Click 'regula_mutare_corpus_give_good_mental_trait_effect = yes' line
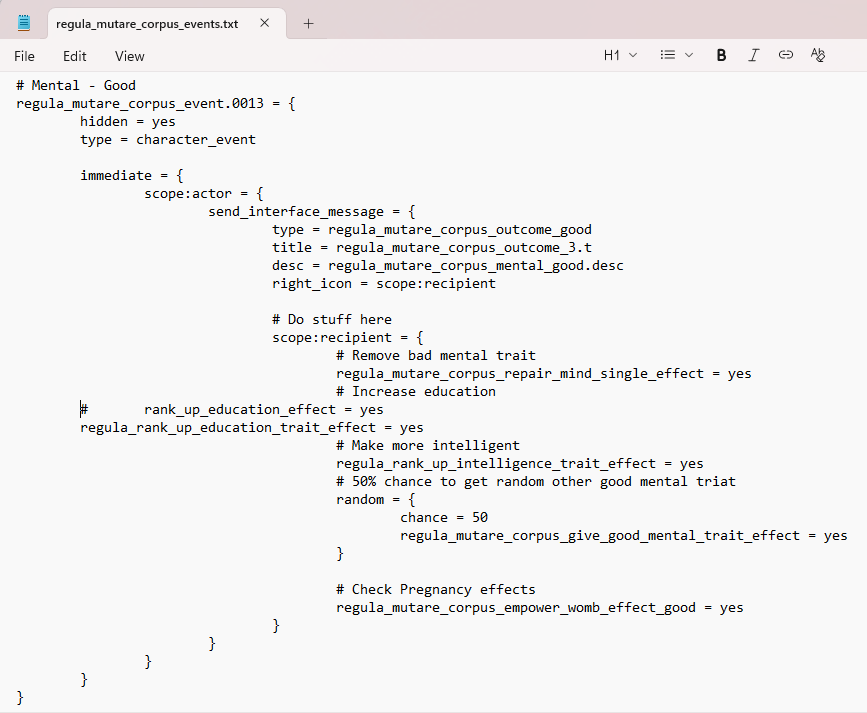 [624, 535]
